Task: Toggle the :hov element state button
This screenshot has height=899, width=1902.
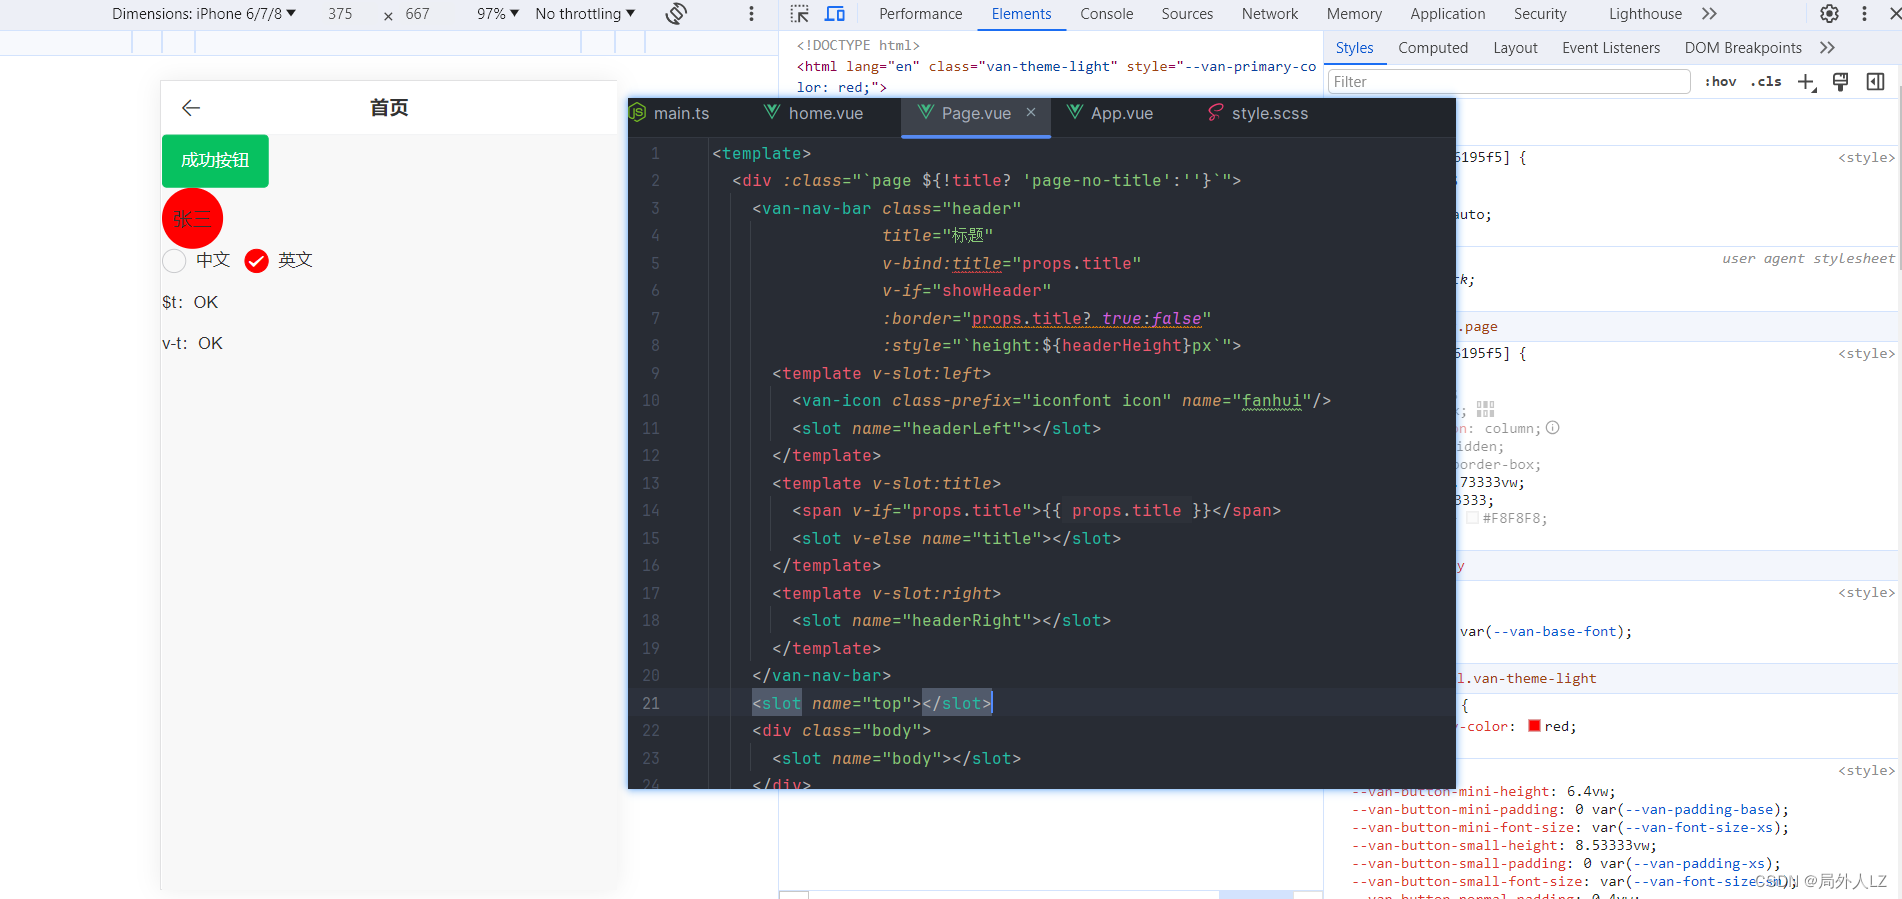Action: (x=1720, y=82)
